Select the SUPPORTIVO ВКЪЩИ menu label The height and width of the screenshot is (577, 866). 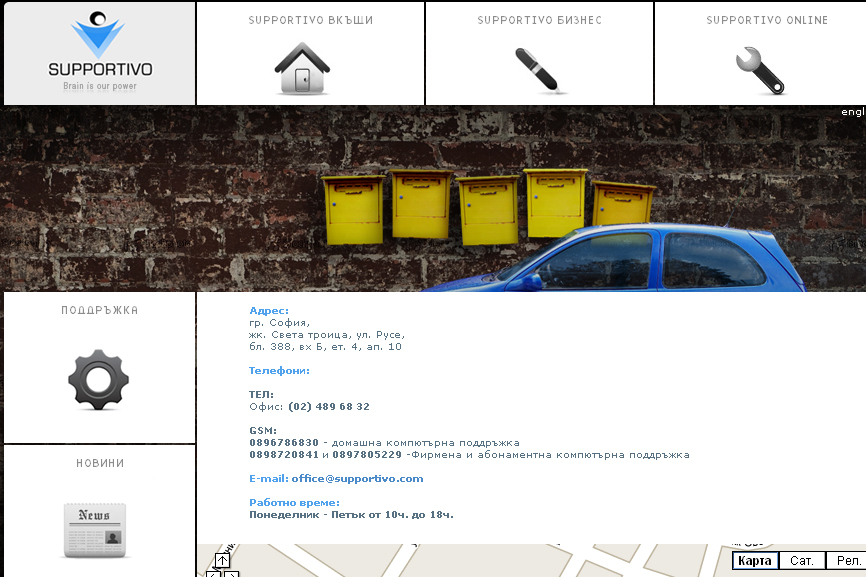click(310, 21)
